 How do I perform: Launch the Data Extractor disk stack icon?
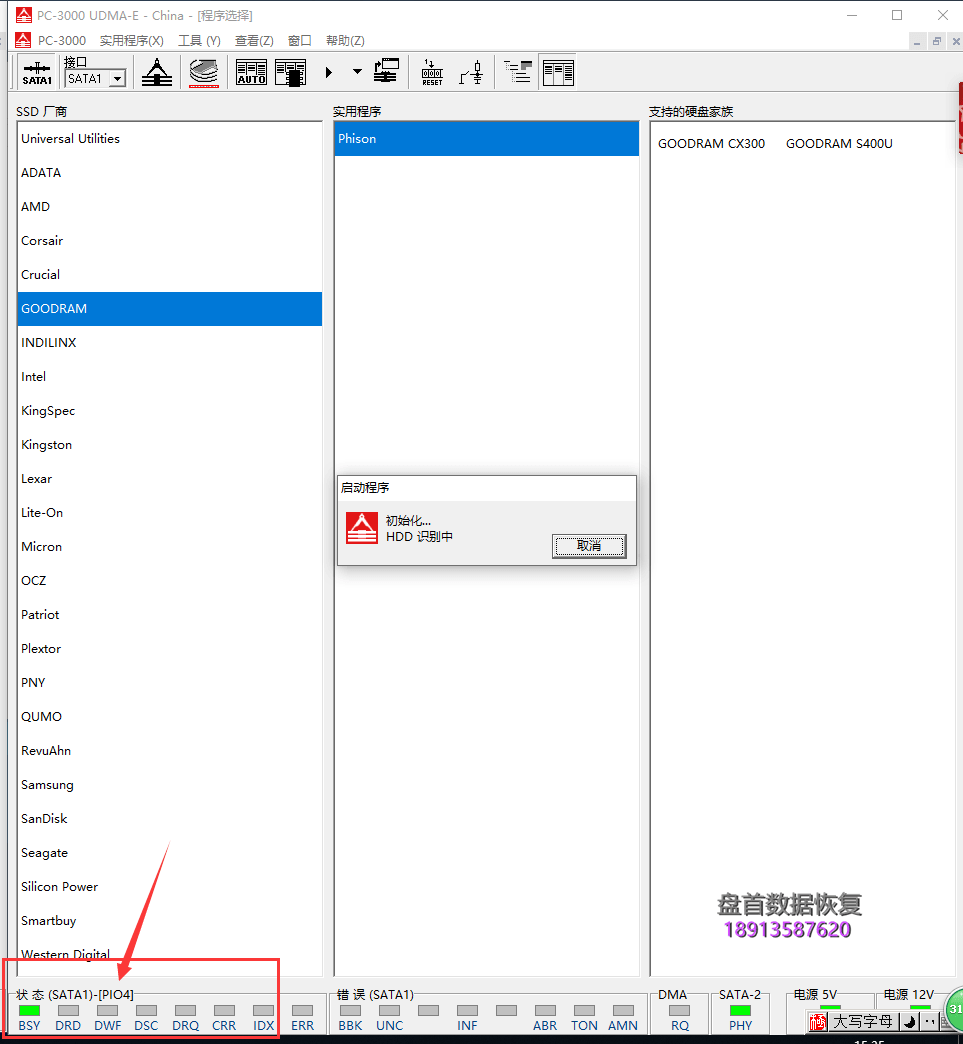pyautogui.click(x=204, y=73)
